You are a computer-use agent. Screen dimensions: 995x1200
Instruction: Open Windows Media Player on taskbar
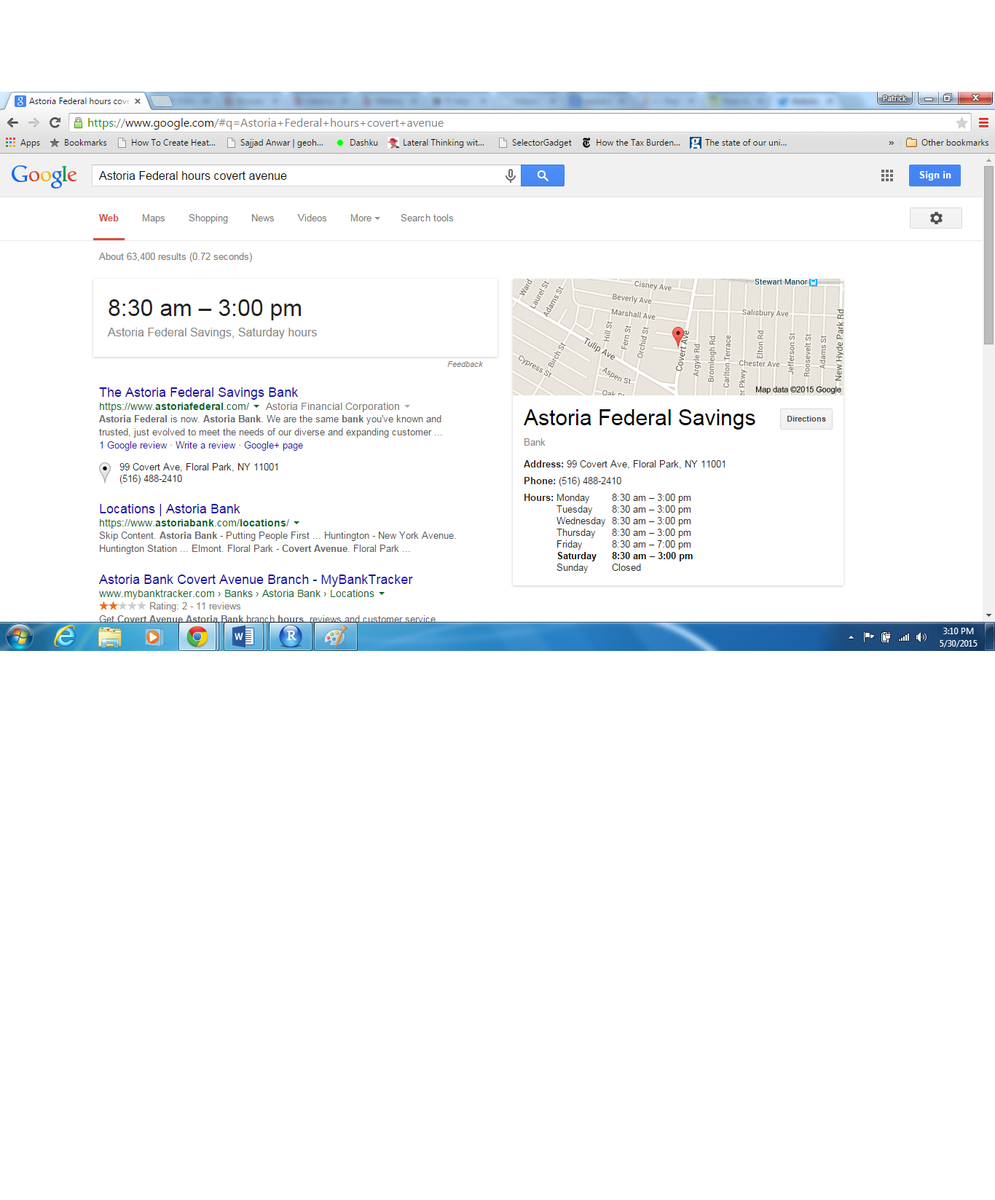tap(153, 636)
